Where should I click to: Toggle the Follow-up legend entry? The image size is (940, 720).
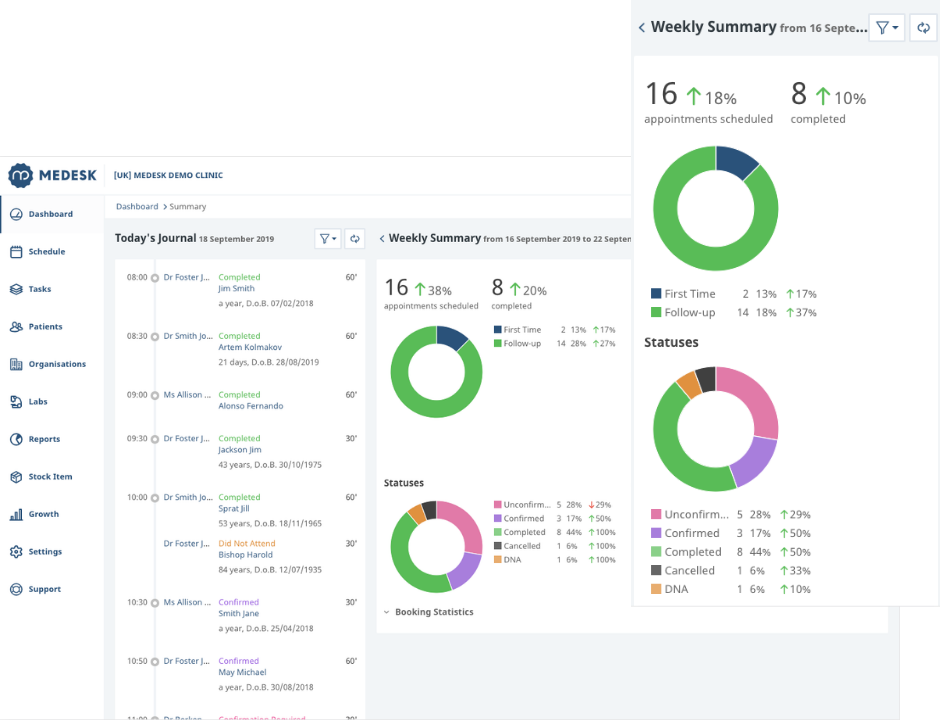point(685,312)
